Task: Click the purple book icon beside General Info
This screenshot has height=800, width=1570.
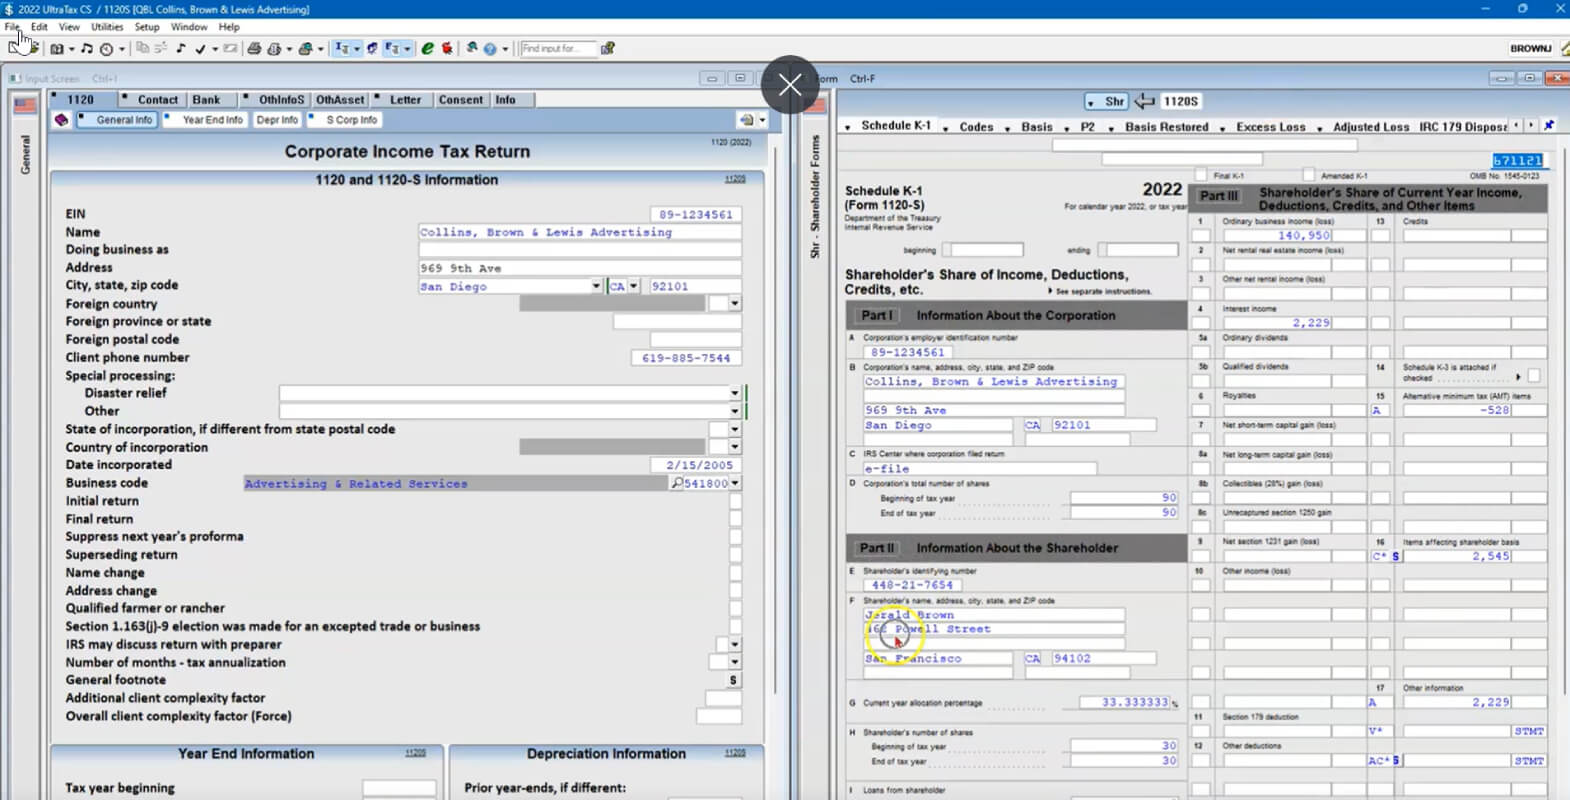Action: [x=61, y=120]
